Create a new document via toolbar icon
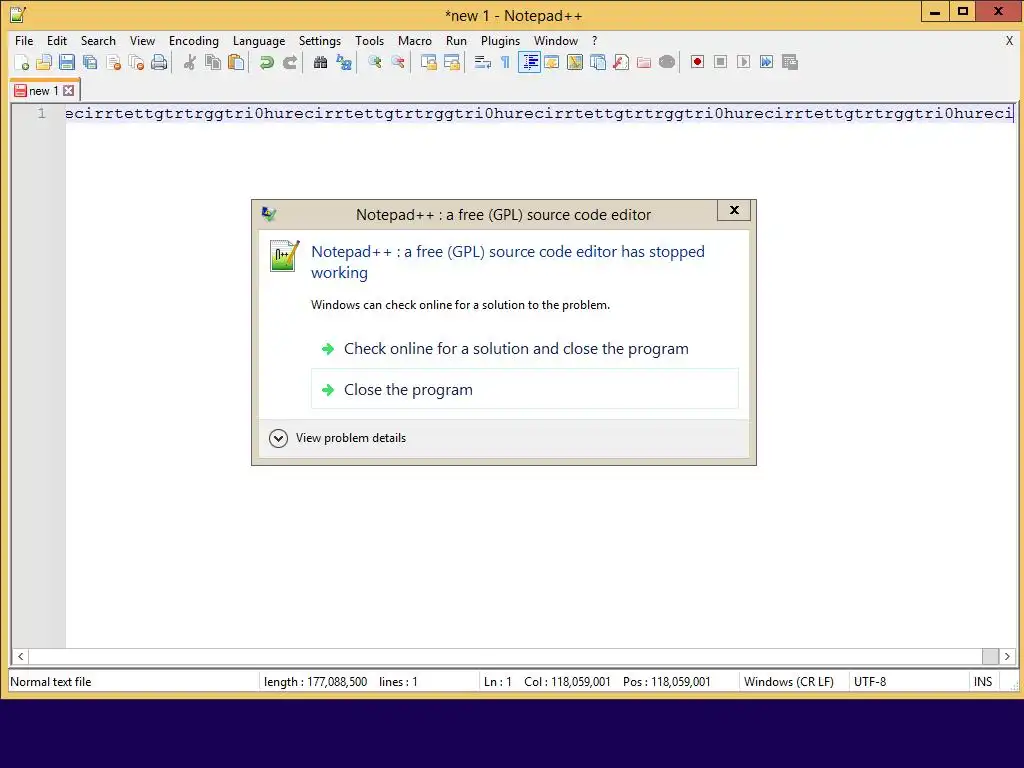Image resolution: width=1024 pixels, height=768 pixels. 22,62
